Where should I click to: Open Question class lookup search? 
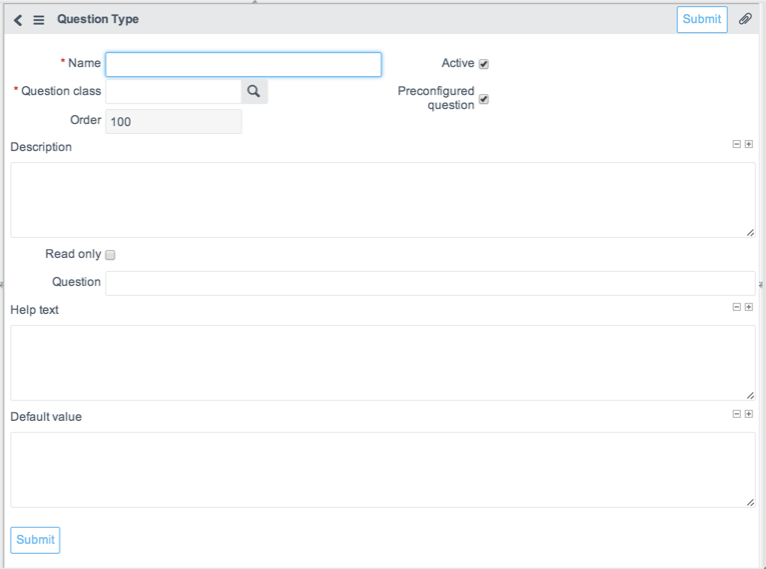coord(254,91)
